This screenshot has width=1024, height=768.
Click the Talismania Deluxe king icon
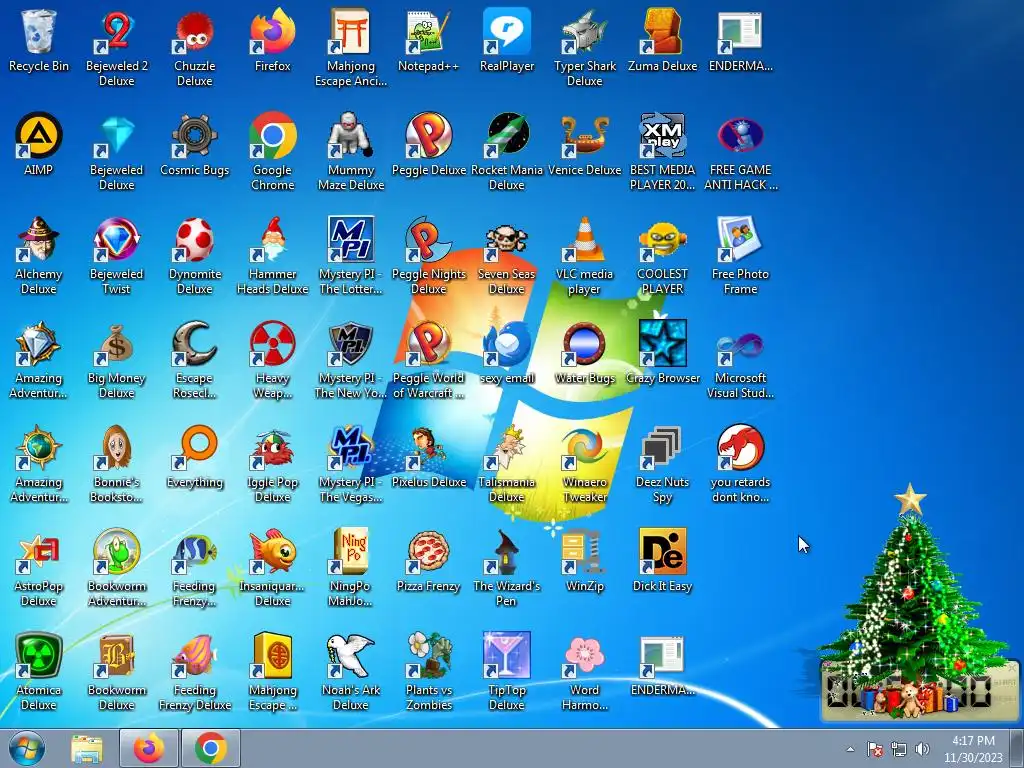tap(507, 447)
